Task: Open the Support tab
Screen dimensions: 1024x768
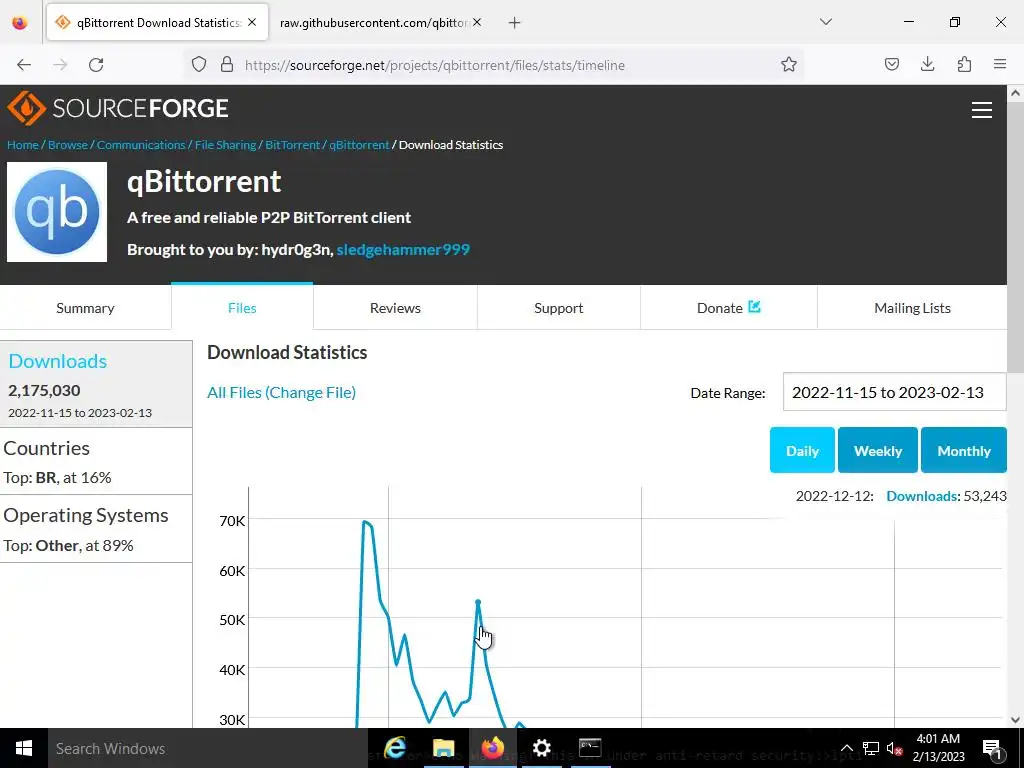Action: coord(558,308)
